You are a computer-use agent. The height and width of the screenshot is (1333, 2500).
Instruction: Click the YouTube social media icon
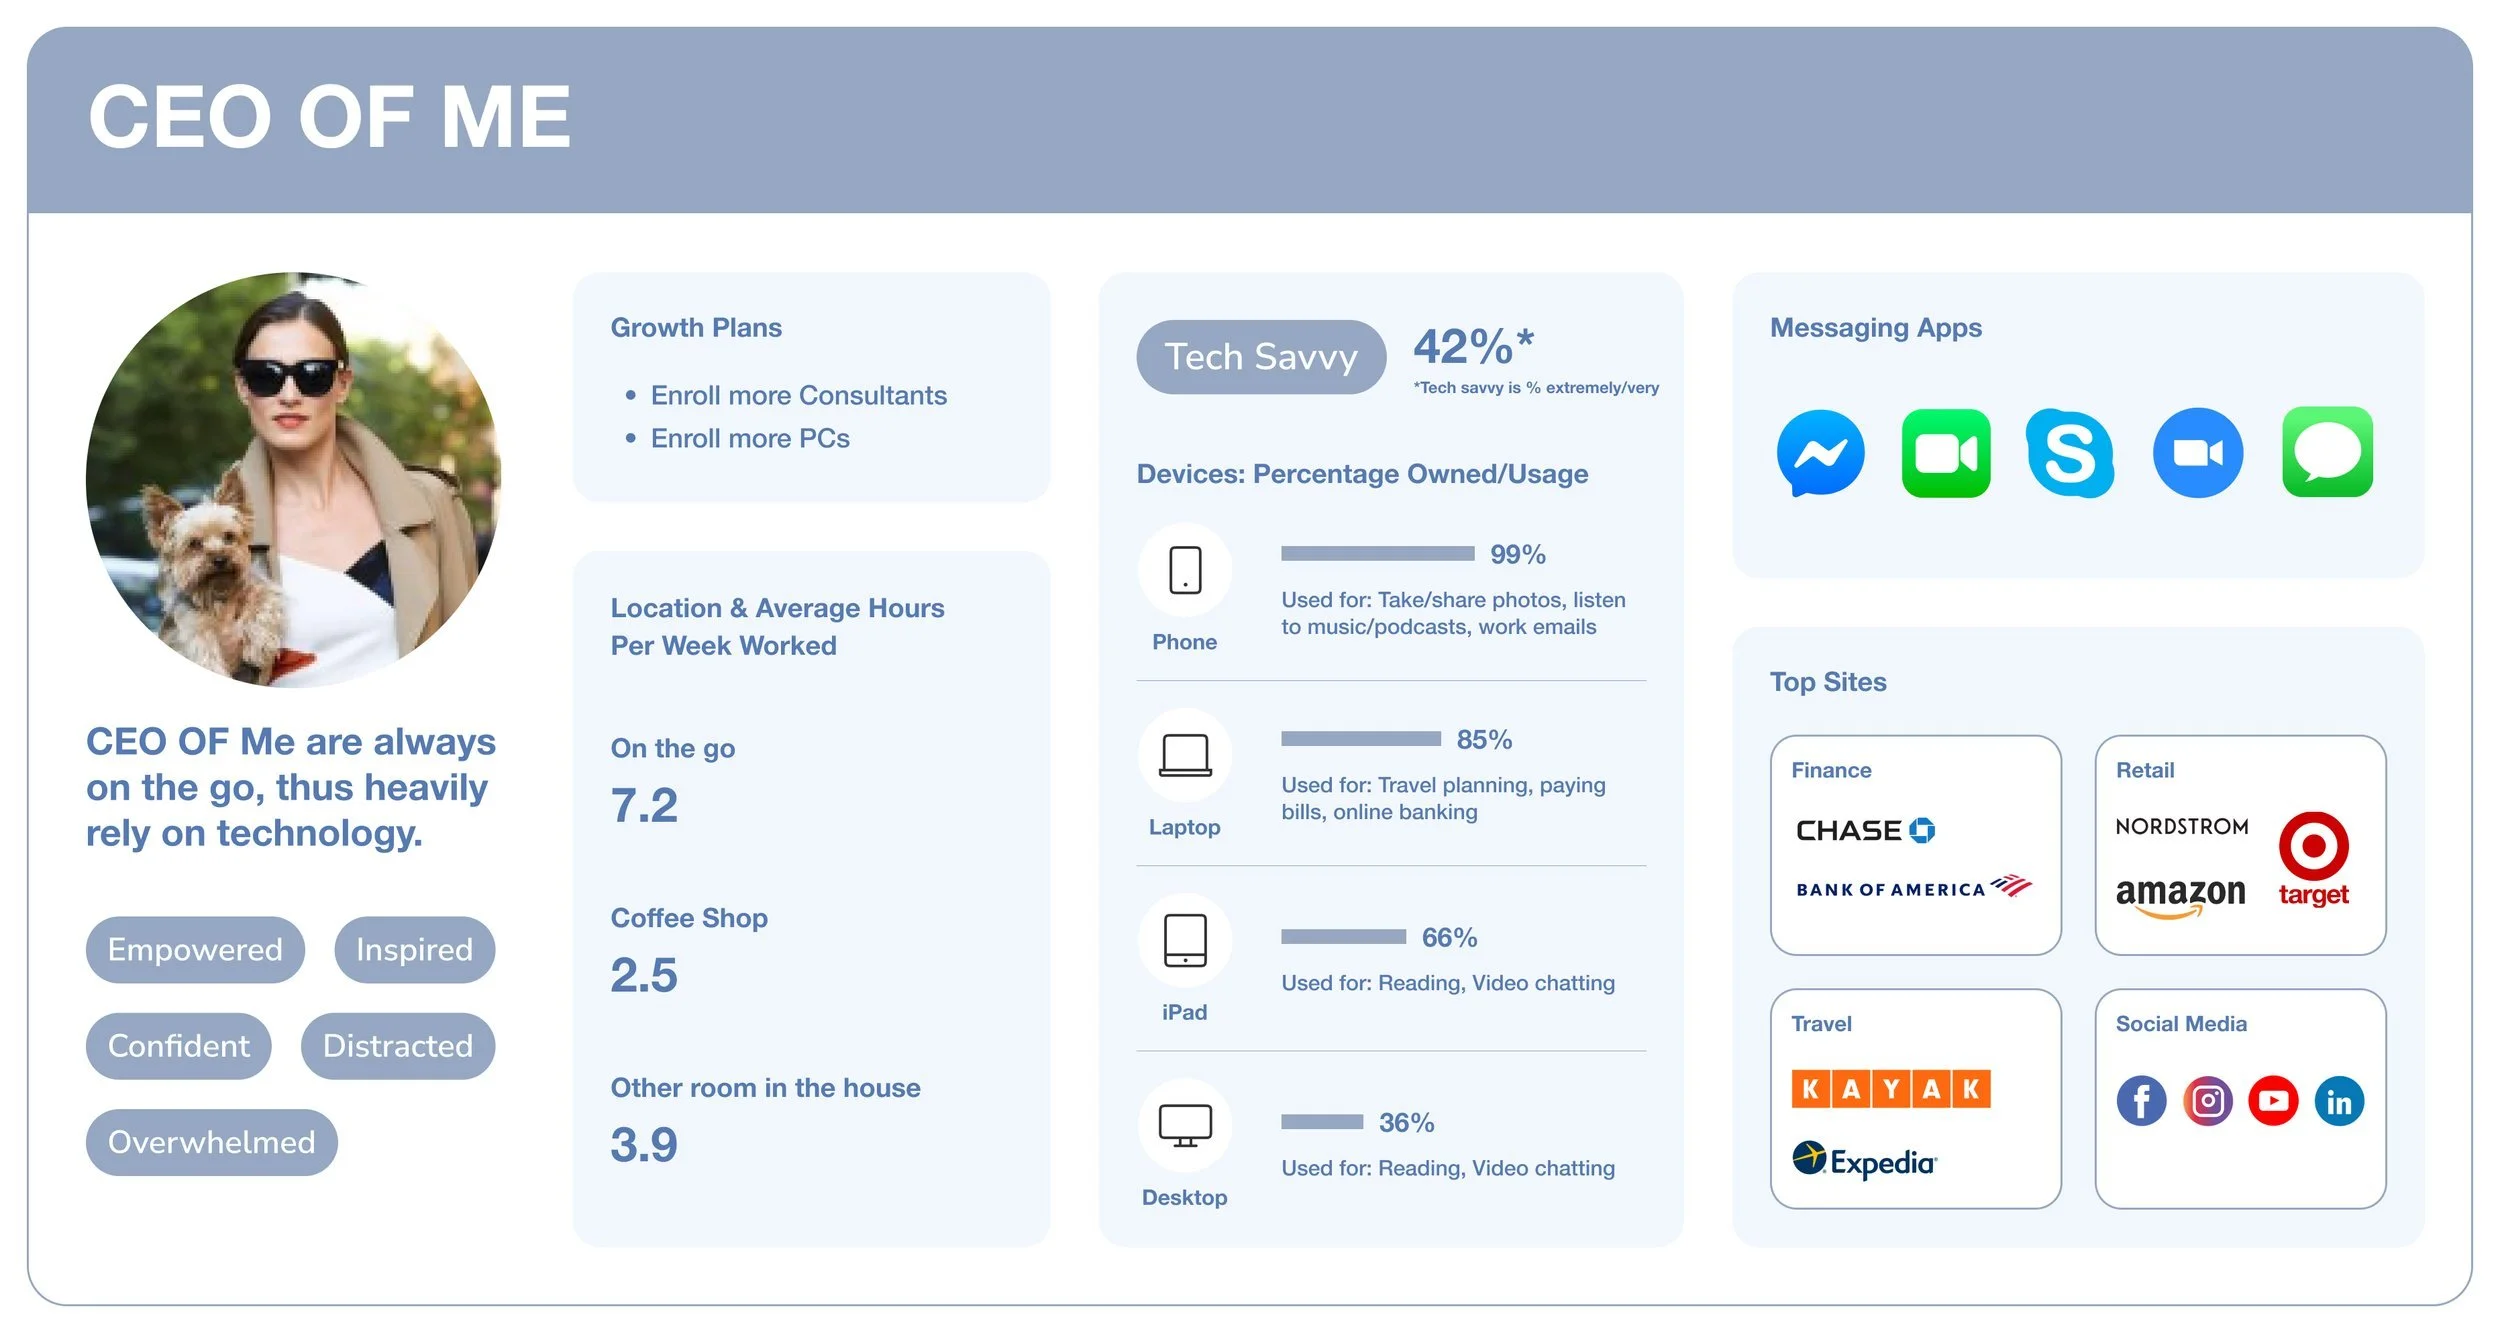coord(2273,1101)
